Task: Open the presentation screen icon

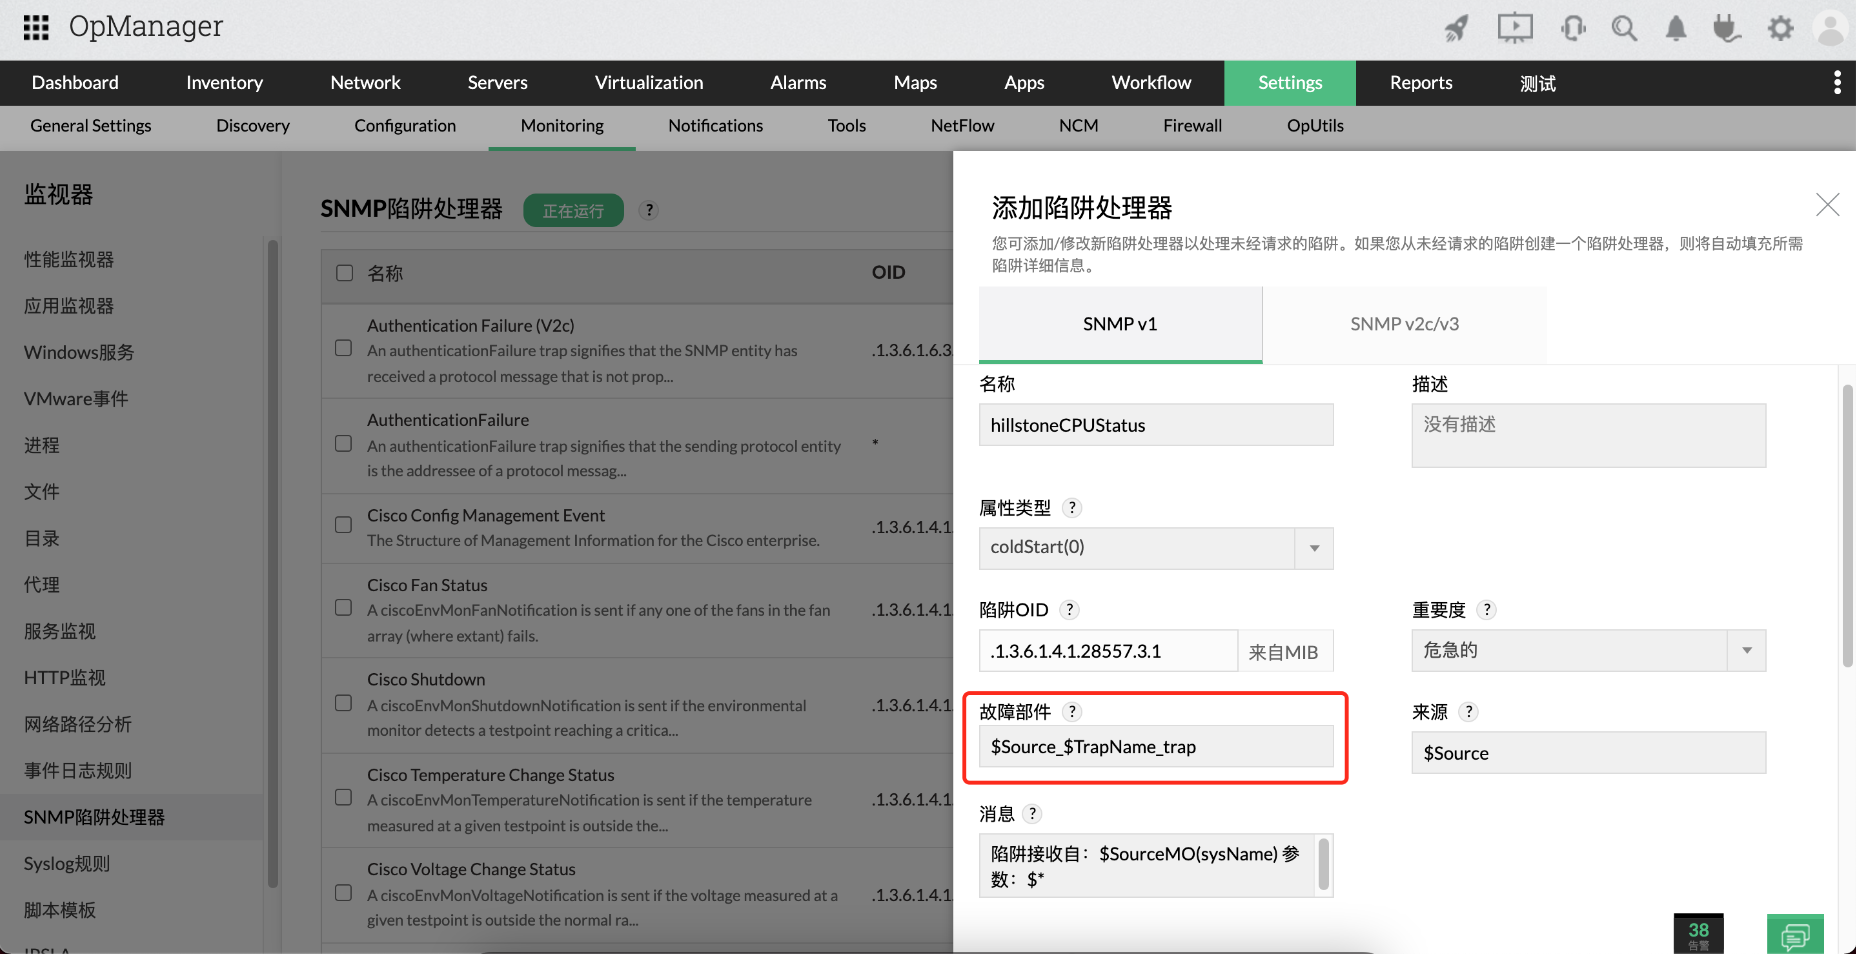Action: pos(1515,28)
